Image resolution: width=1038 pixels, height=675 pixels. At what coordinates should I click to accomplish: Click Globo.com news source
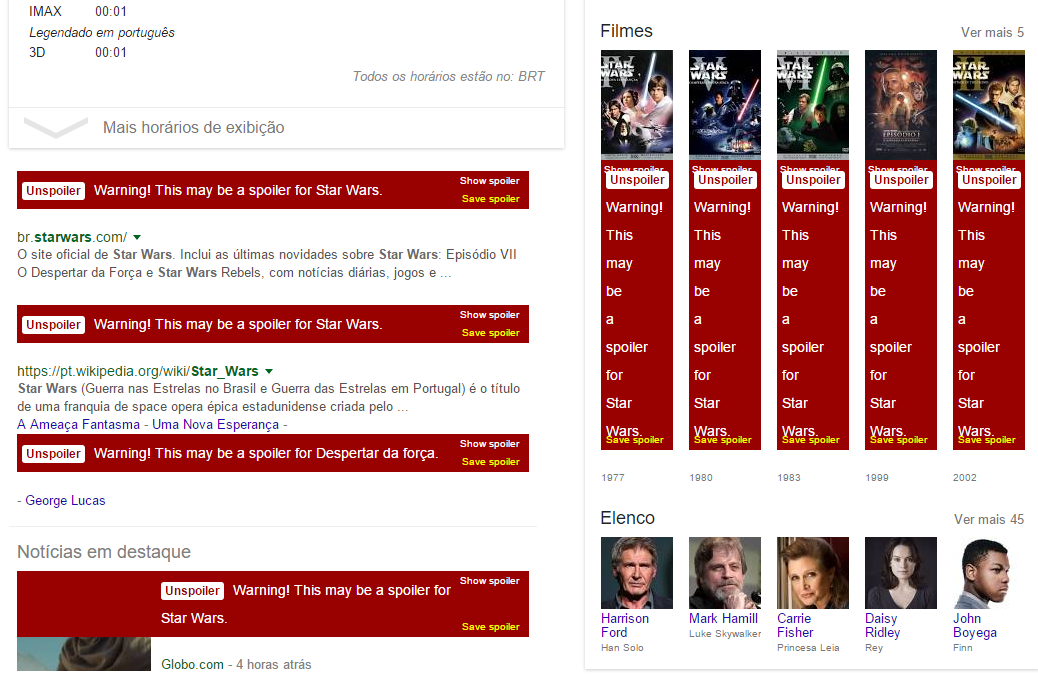click(193, 664)
